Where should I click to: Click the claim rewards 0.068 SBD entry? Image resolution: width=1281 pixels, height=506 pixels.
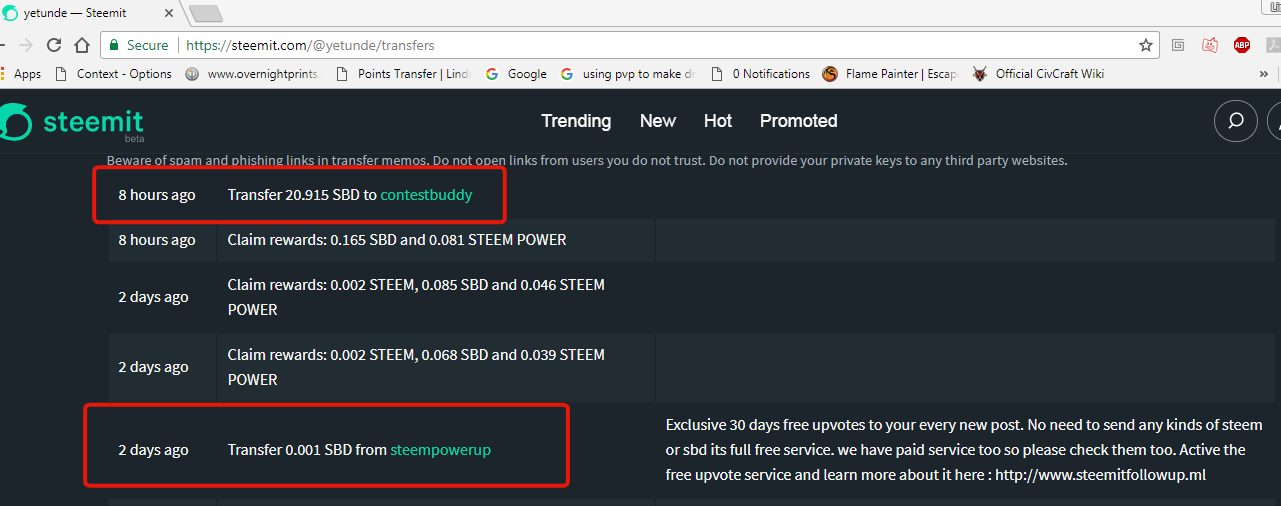point(416,367)
